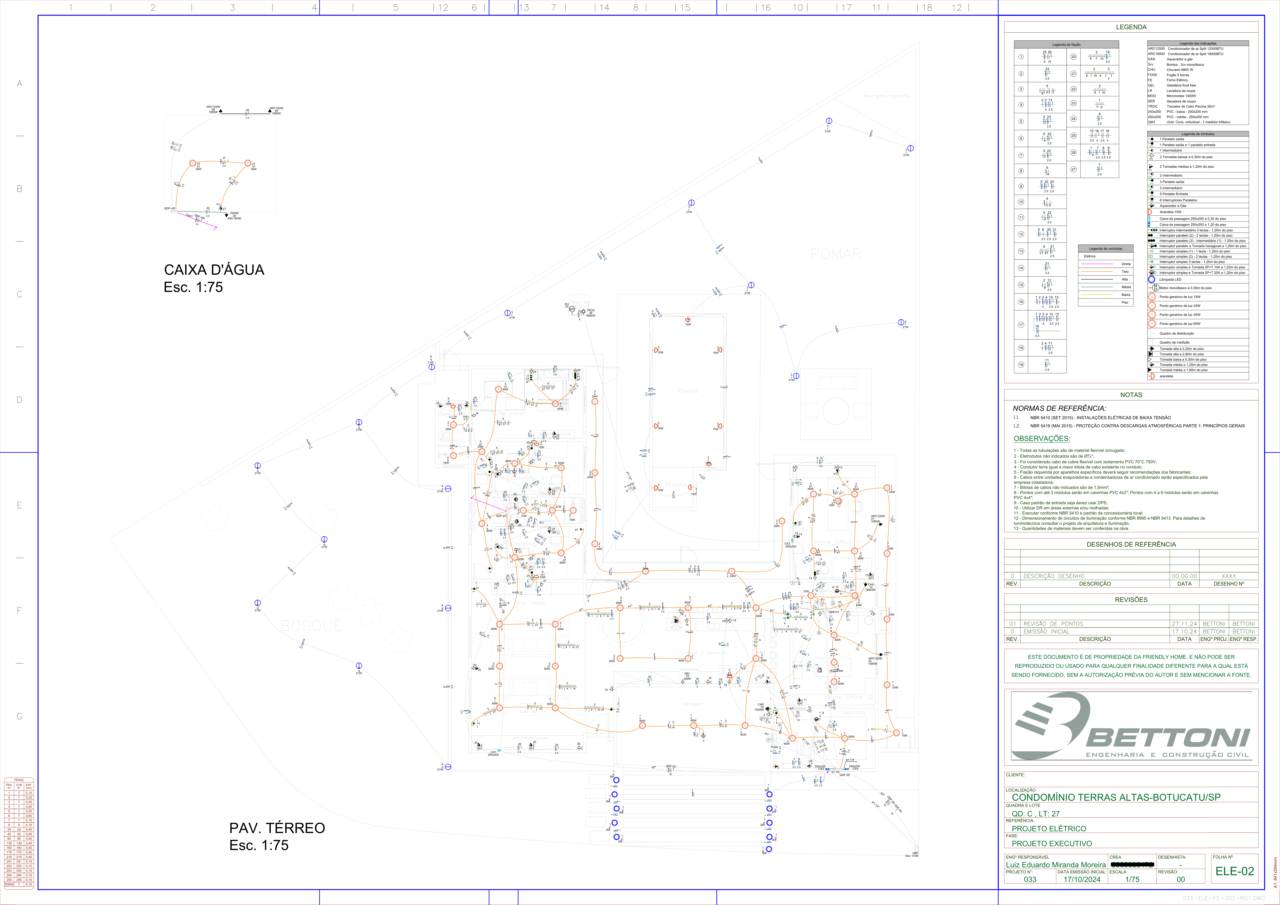The height and width of the screenshot is (905, 1280).
Task: Select the DESENHOS DE REFERÊNCIA heading
Action: (1131, 544)
